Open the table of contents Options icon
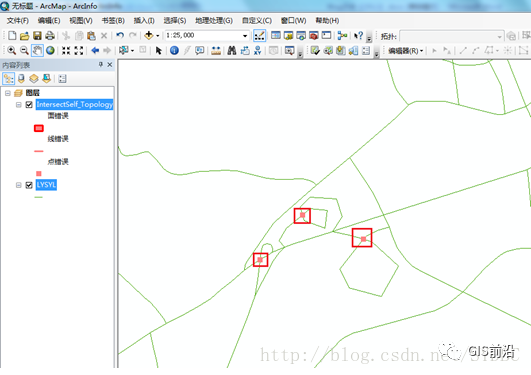 pyautogui.click(x=62, y=79)
